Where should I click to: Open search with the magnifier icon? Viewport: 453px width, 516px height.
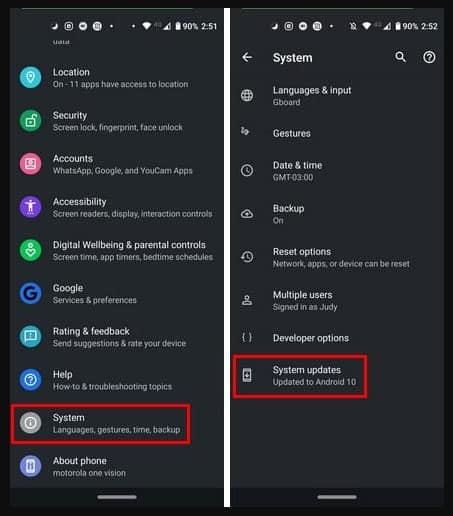400,57
